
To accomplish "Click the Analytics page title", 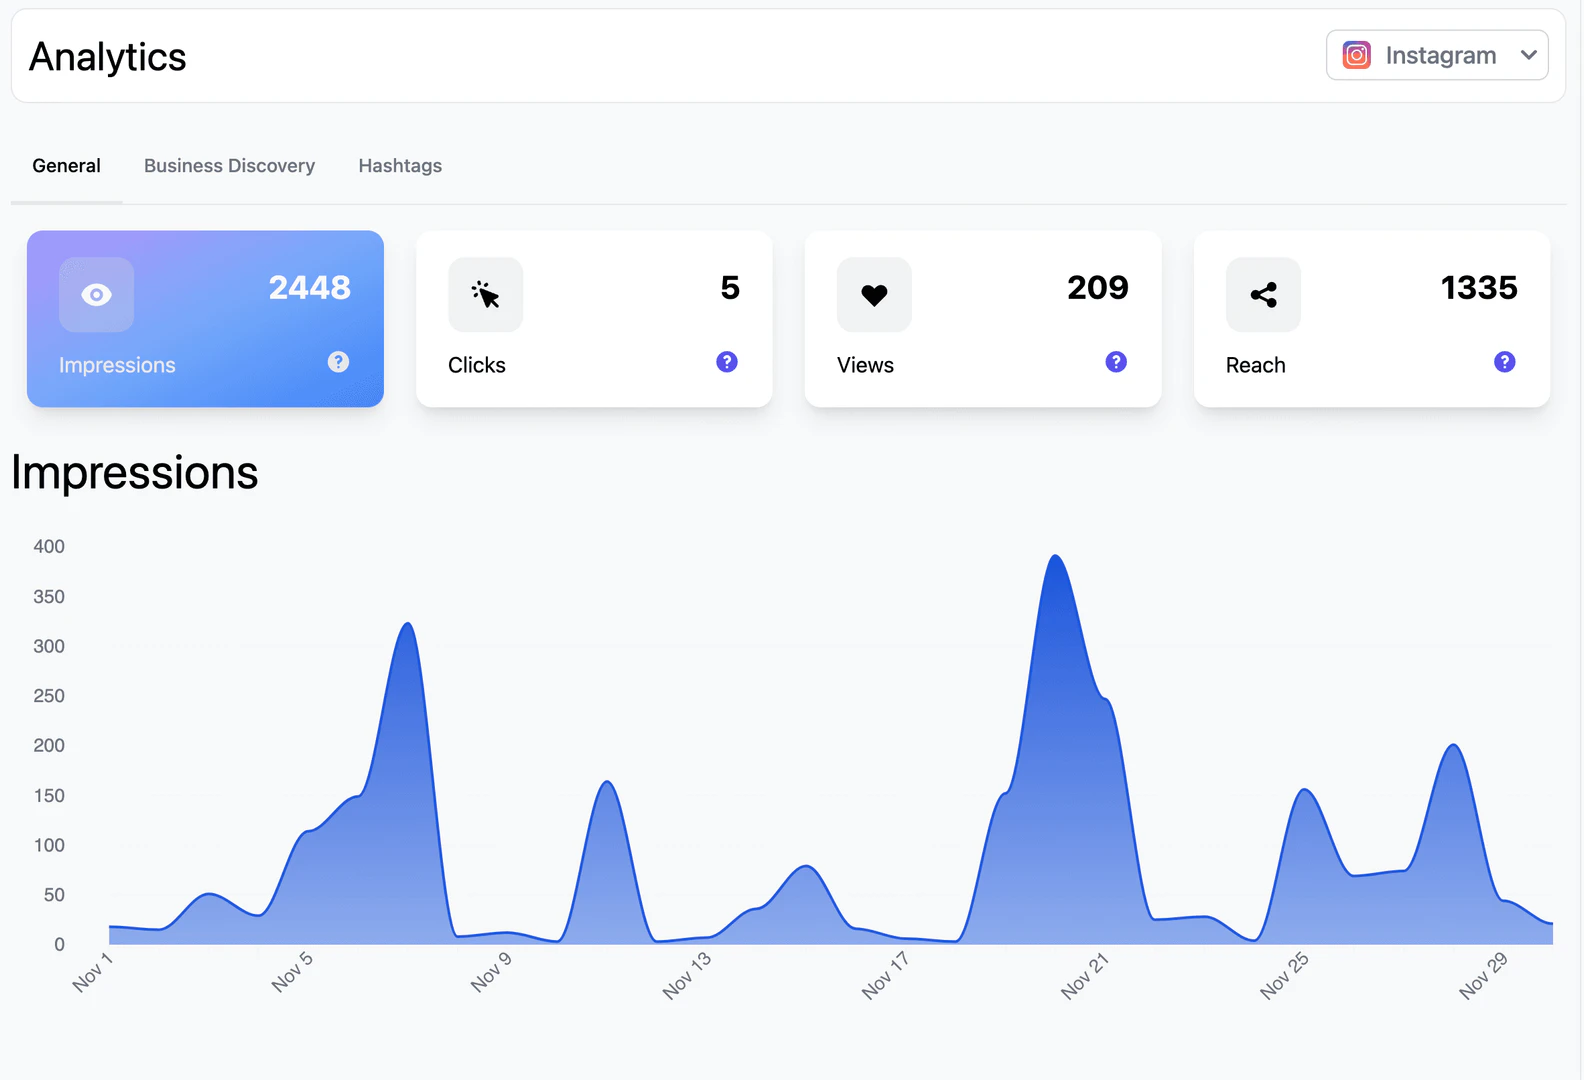I will 108,57.
